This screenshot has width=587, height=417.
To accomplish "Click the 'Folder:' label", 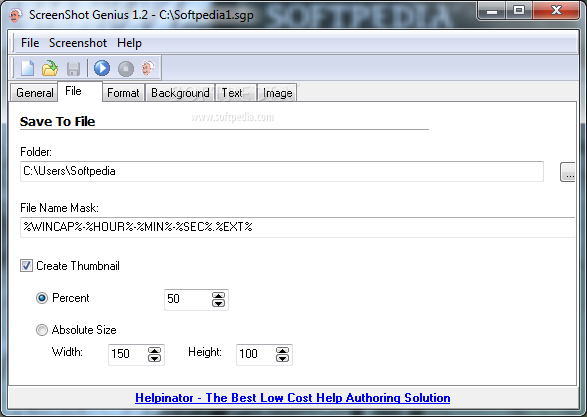I will tap(36, 152).
